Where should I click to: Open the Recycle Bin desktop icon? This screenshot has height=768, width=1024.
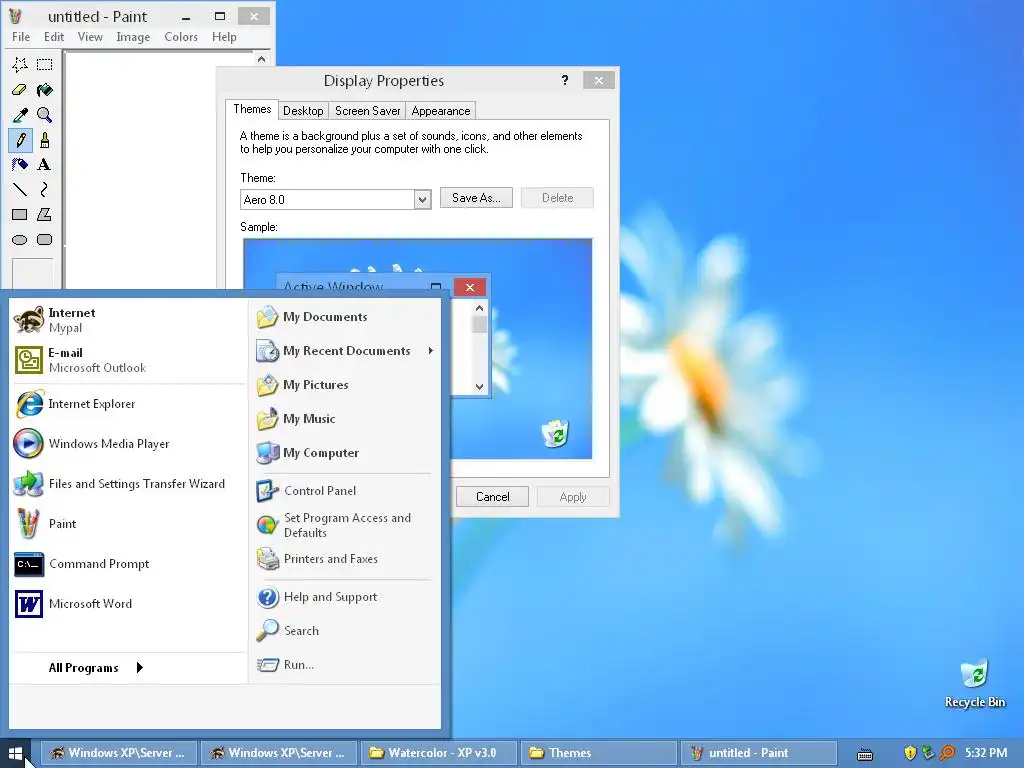[975, 684]
